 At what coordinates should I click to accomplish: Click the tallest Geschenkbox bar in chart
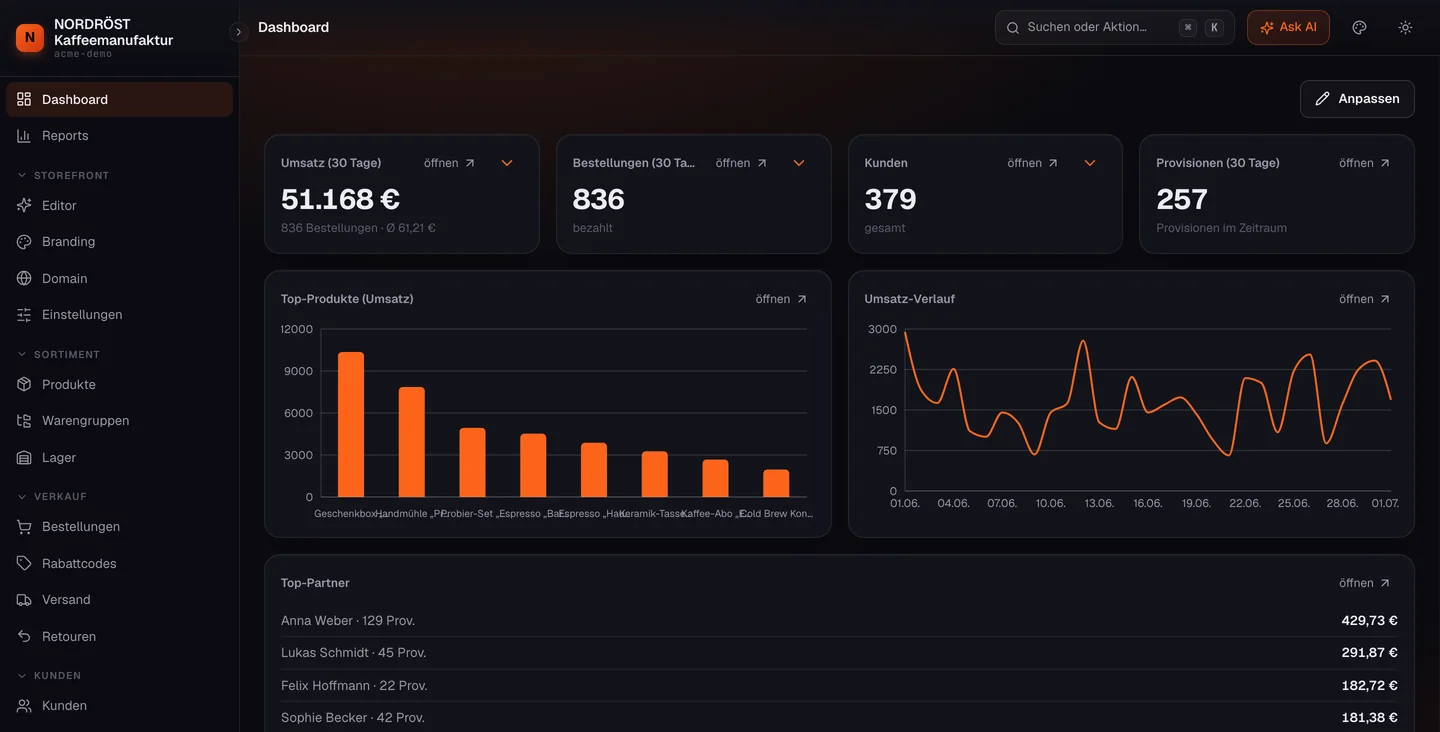pos(351,424)
